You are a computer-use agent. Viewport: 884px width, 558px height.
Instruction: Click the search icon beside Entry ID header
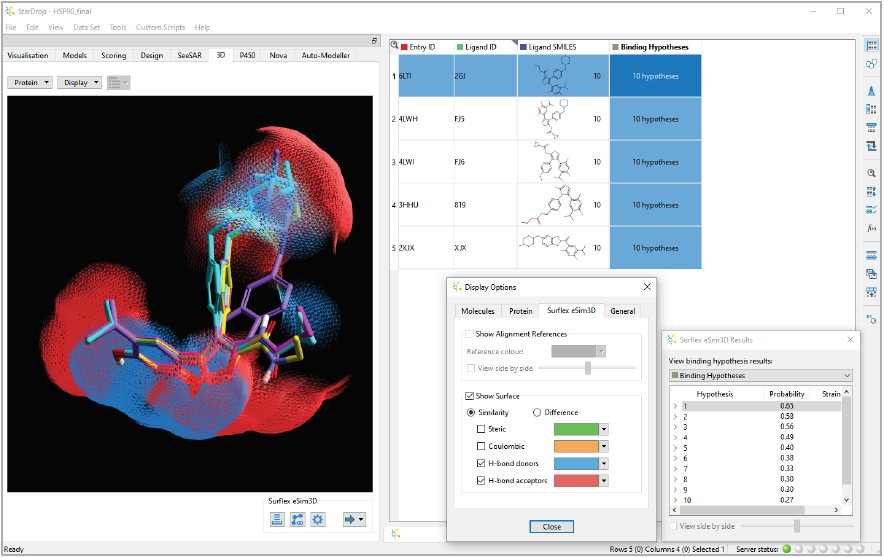(395, 46)
